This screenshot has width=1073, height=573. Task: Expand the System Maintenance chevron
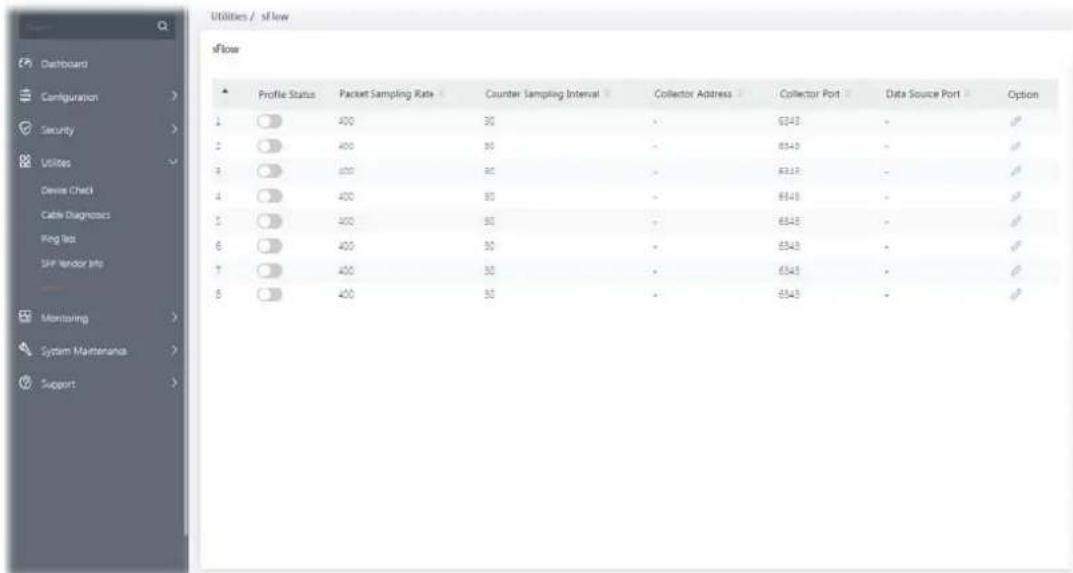coord(174,351)
